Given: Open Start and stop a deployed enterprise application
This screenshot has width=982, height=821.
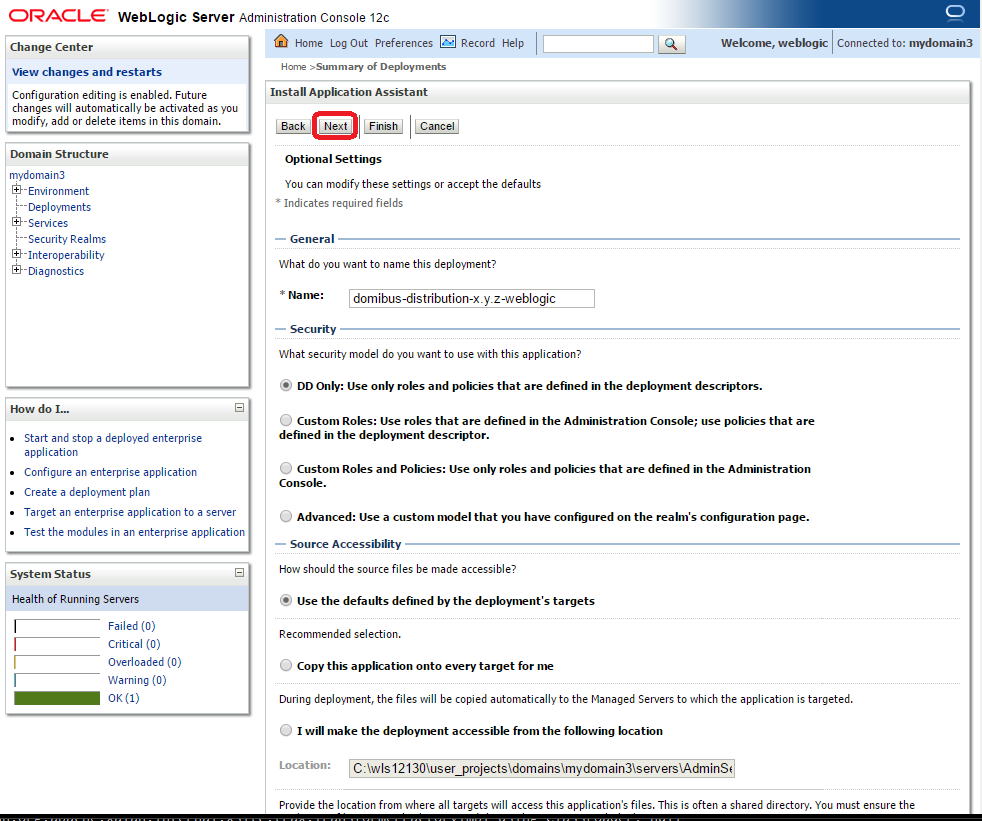Looking at the screenshot, I should point(113,445).
